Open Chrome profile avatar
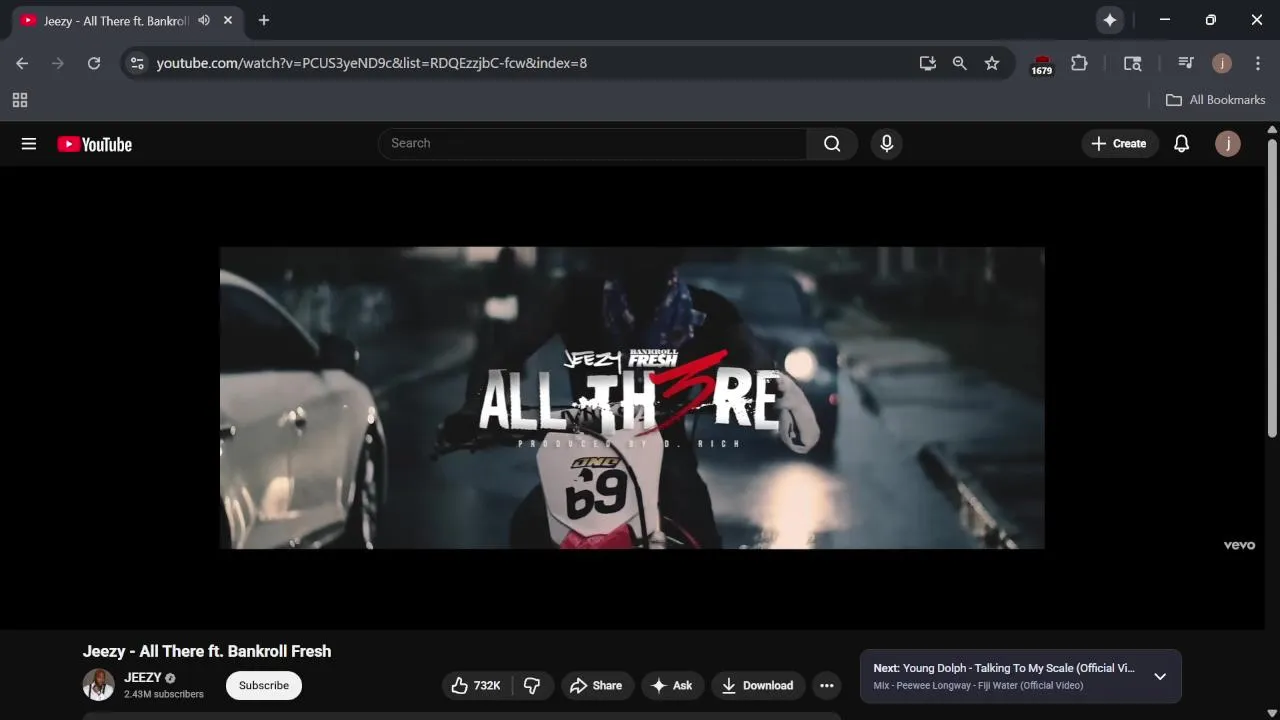The image size is (1280, 720). click(1222, 63)
